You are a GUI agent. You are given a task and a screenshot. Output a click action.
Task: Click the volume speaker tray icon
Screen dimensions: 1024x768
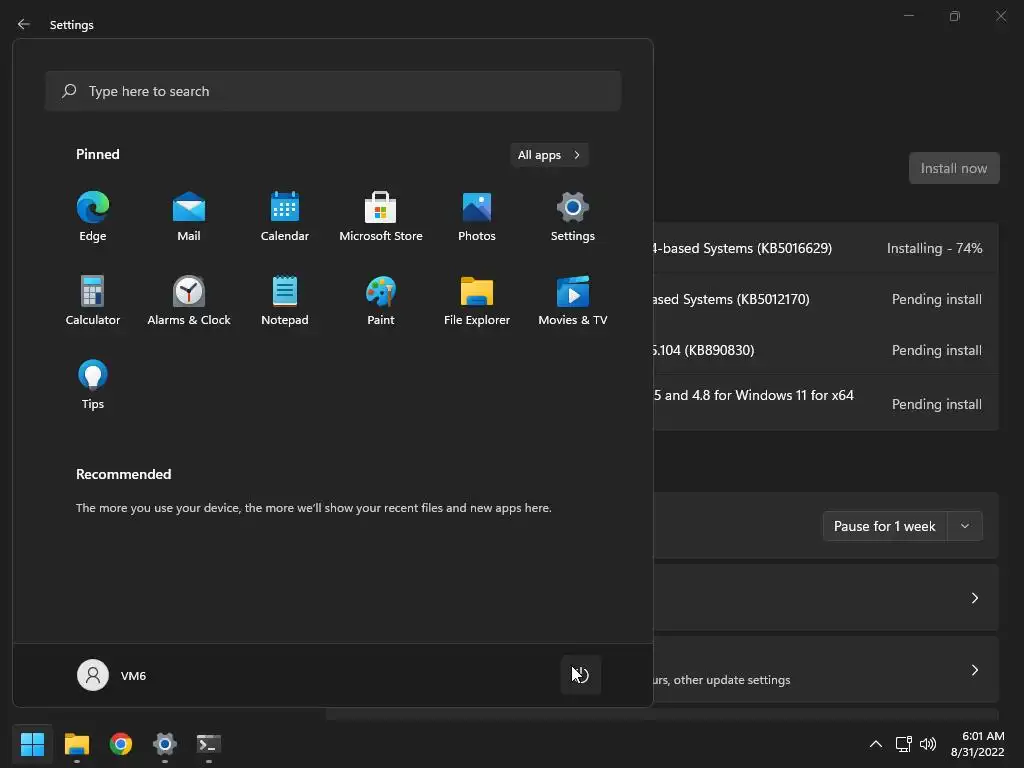coord(927,744)
